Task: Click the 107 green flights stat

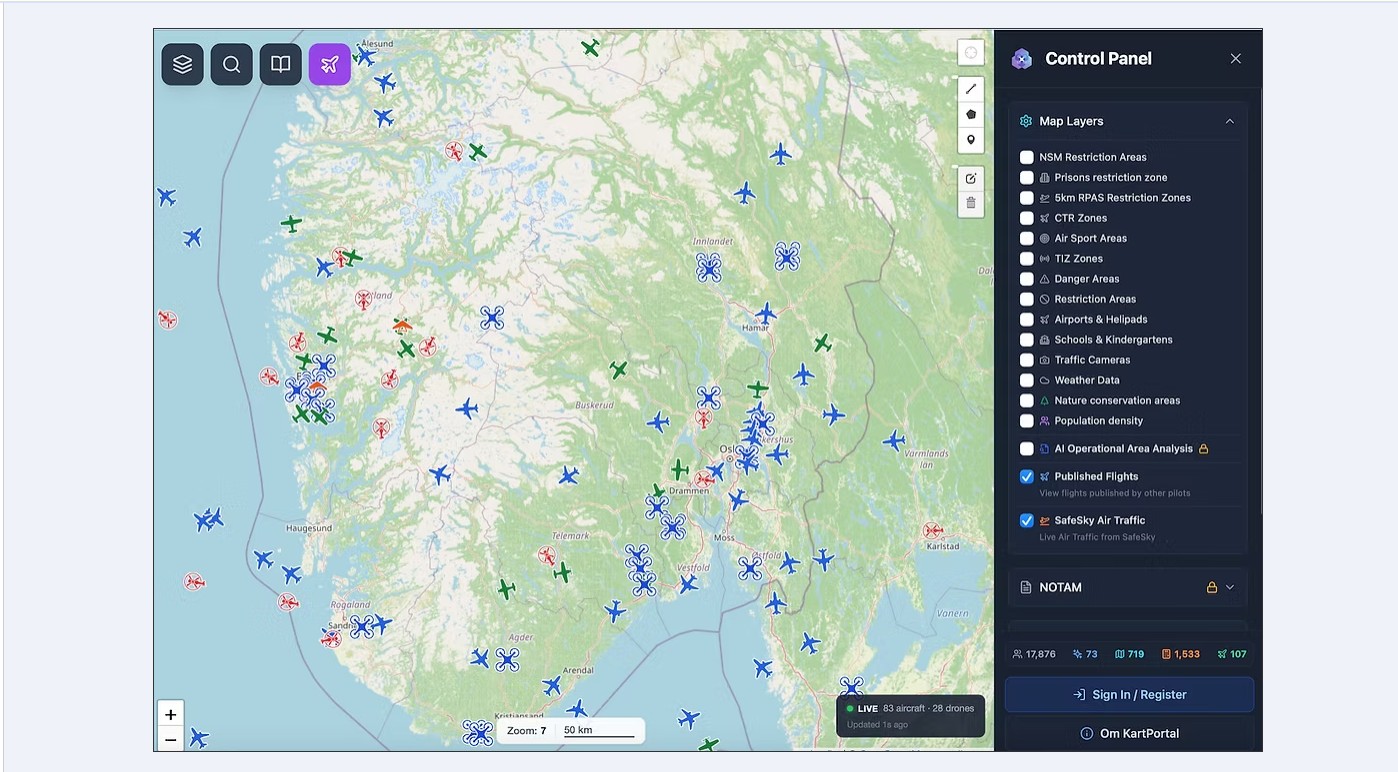Action: click(1232, 654)
